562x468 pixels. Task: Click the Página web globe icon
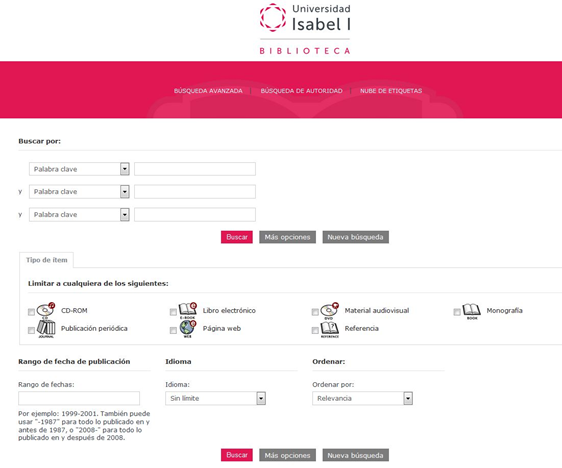[x=187, y=329]
